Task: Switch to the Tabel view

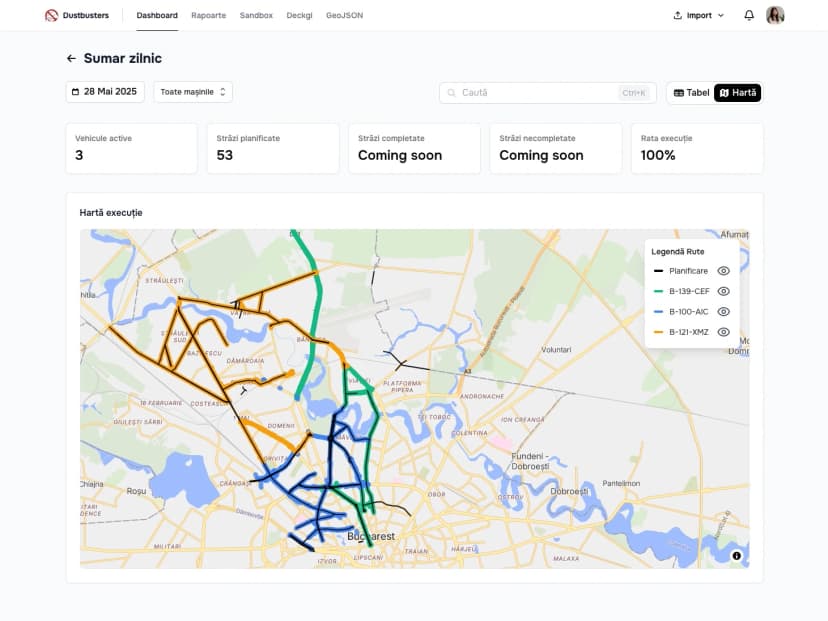Action: [689, 92]
